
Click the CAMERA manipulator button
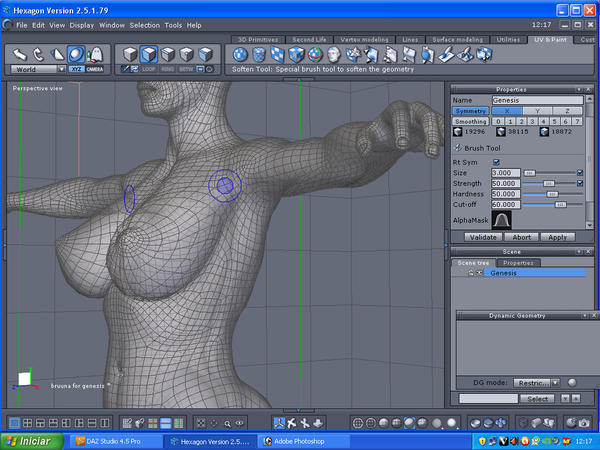click(x=95, y=69)
